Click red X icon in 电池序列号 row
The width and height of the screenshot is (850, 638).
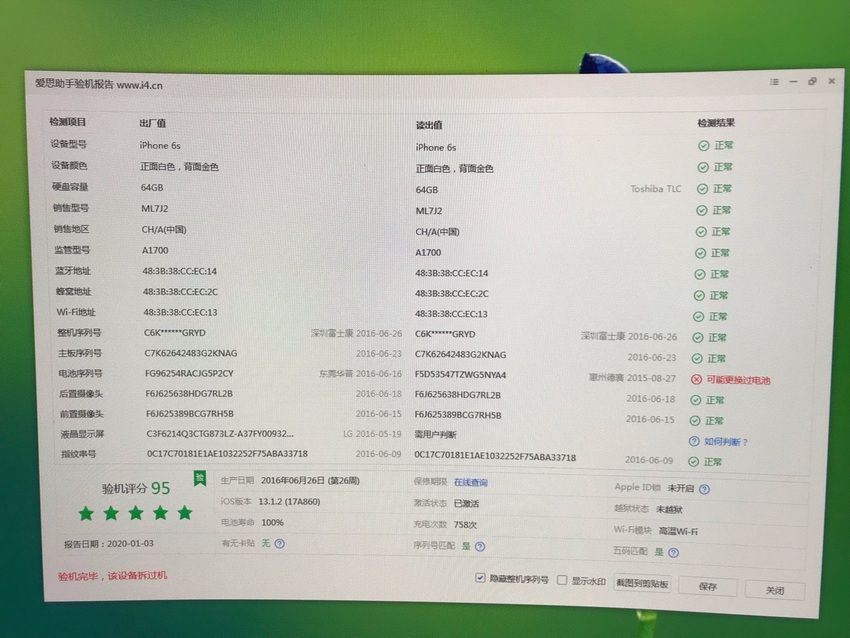pos(697,379)
